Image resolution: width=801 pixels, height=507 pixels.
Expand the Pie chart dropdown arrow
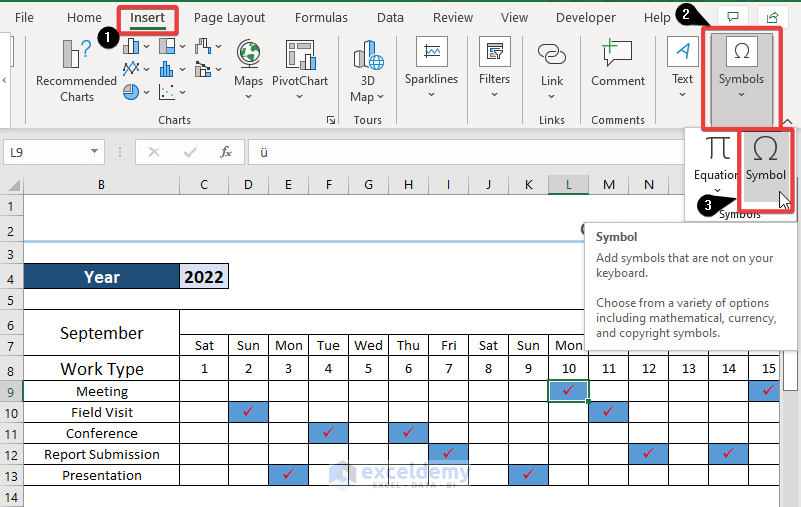(147, 93)
